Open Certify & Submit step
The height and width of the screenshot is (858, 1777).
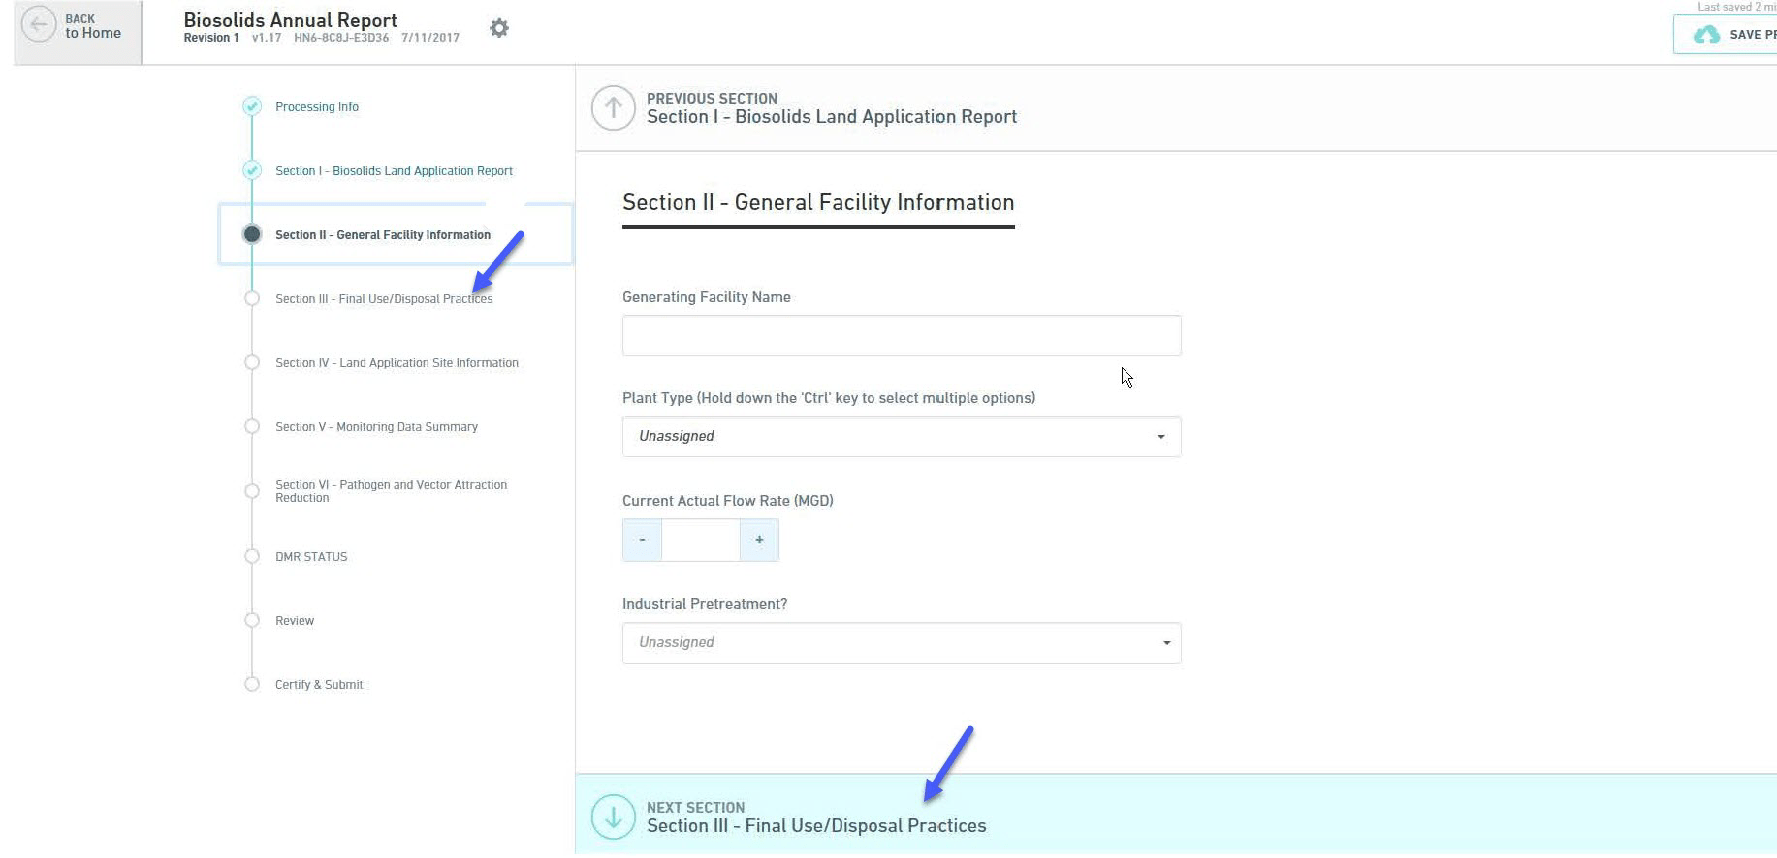tap(319, 685)
